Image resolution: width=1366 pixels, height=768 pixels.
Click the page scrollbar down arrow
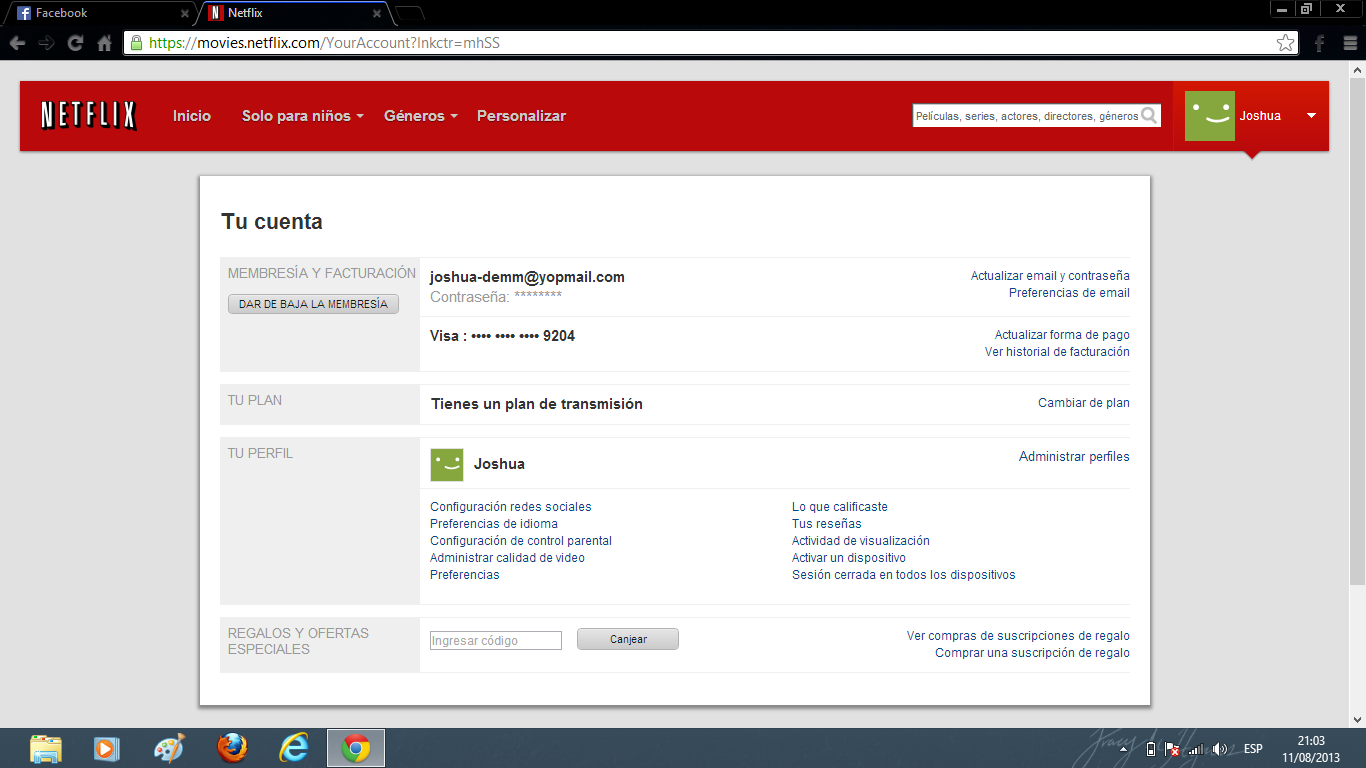click(x=1357, y=719)
